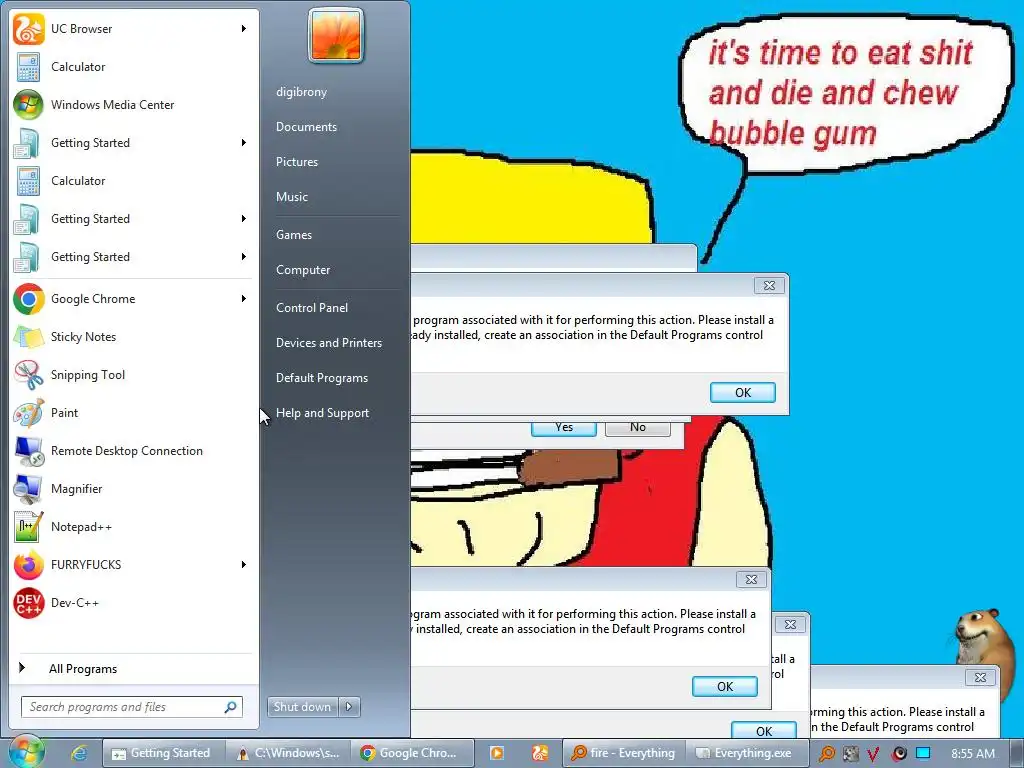Image resolution: width=1024 pixels, height=768 pixels.
Task: Launch UC Browser from the Start menu list
Action: pos(134,29)
